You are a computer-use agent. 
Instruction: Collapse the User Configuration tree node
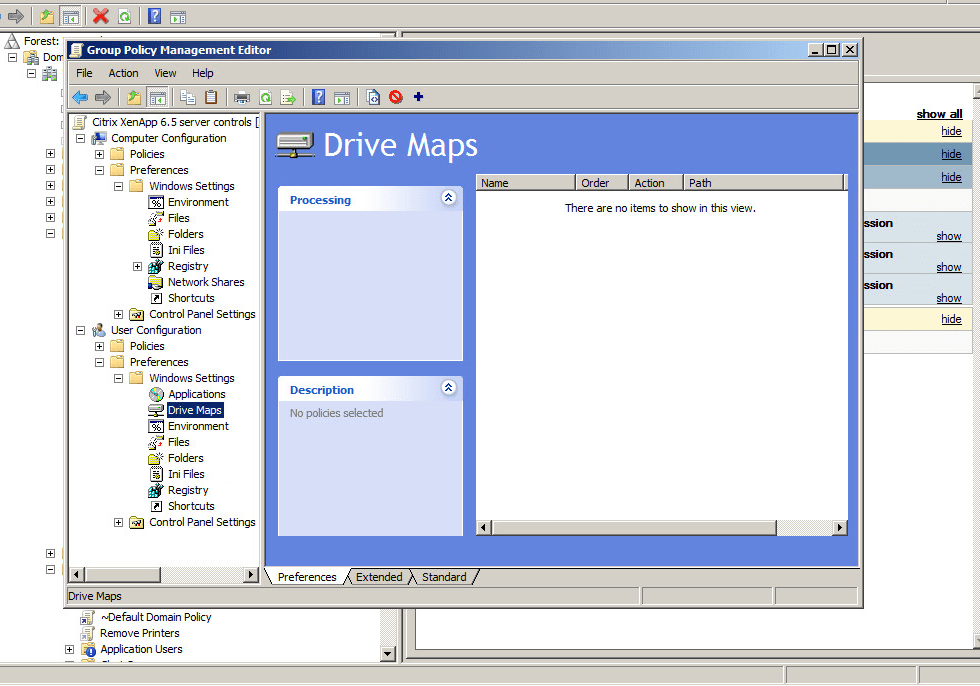(x=80, y=330)
